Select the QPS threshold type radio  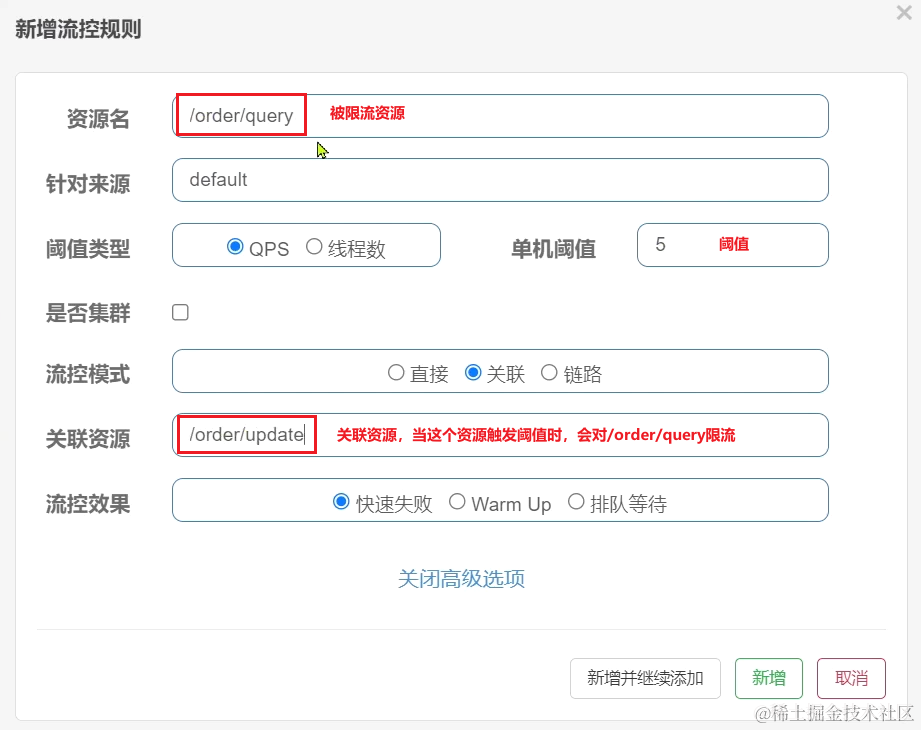[x=235, y=247]
